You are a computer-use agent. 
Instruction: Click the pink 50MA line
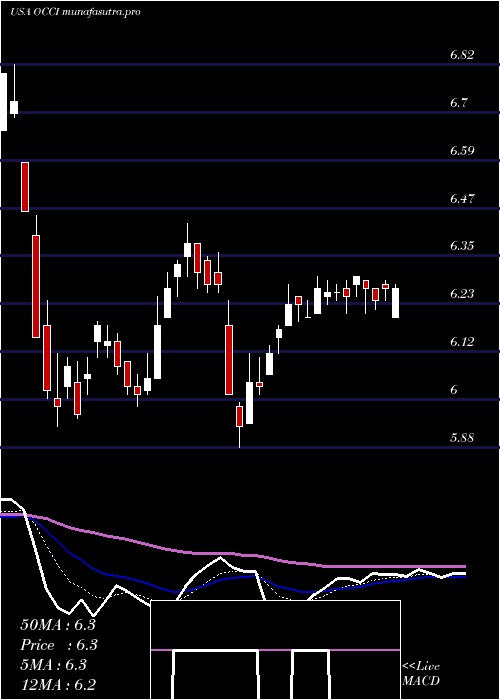pyautogui.click(x=232, y=554)
